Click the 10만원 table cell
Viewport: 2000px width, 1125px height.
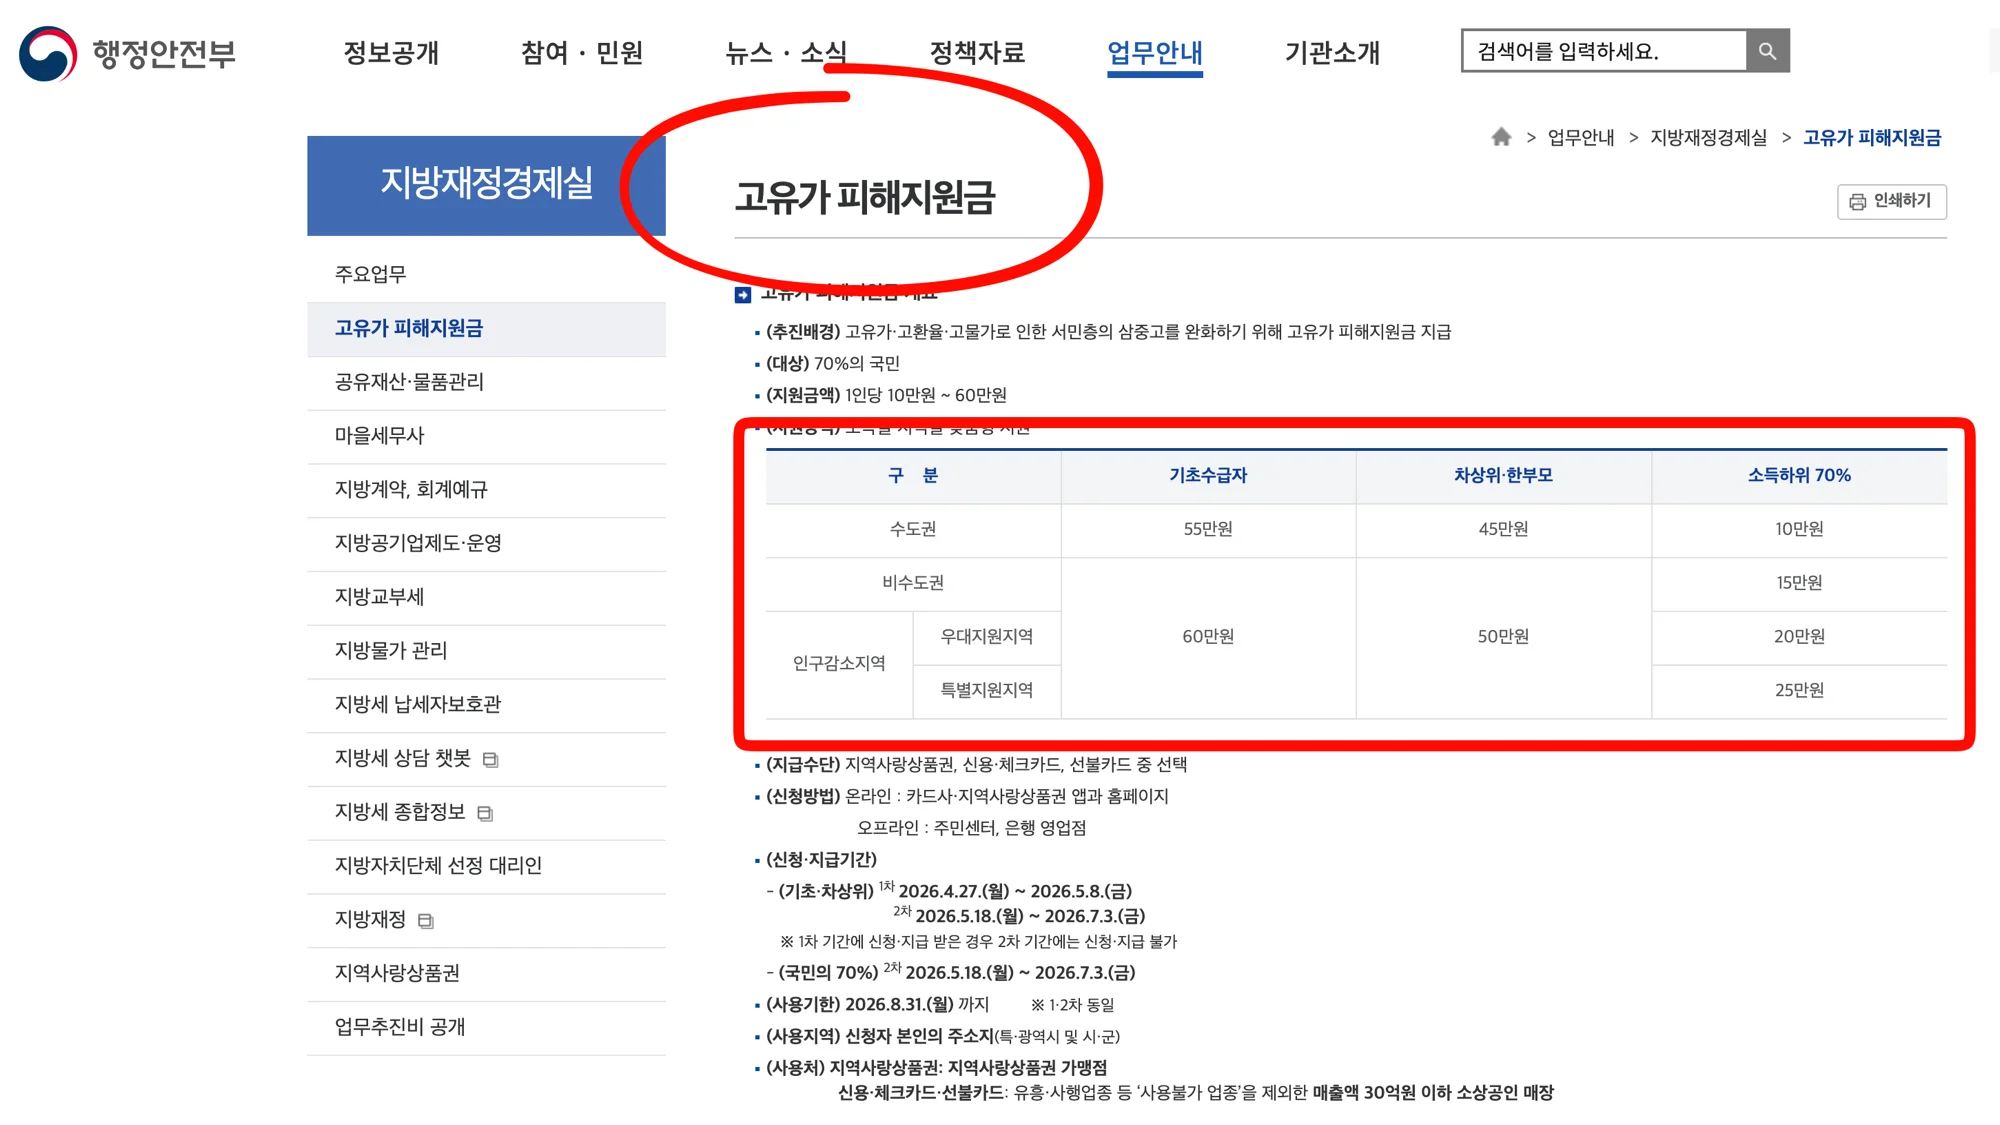(x=1799, y=530)
